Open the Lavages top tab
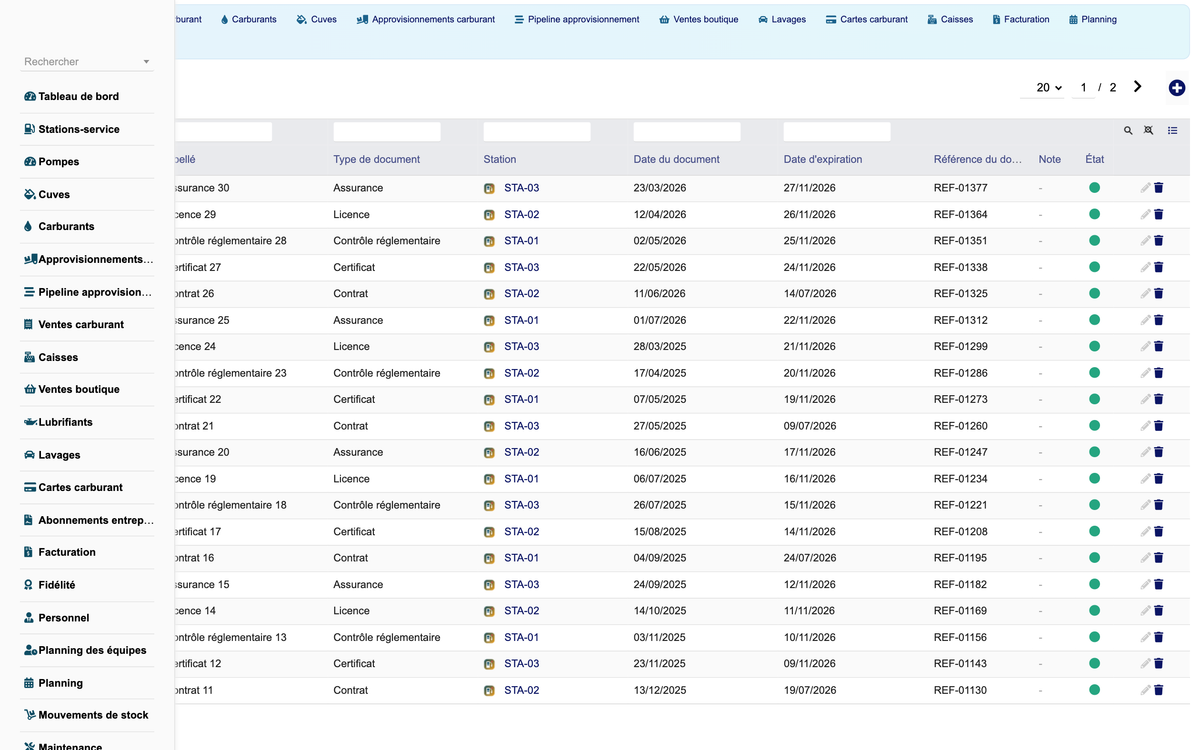The height and width of the screenshot is (750, 1200). click(x=782, y=19)
